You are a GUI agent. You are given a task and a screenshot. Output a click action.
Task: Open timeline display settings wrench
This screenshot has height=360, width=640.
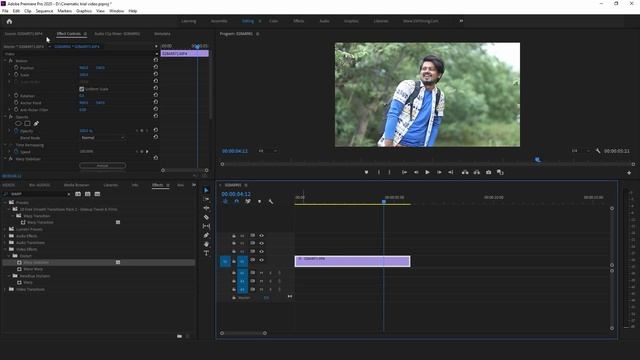[x=270, y=201]
